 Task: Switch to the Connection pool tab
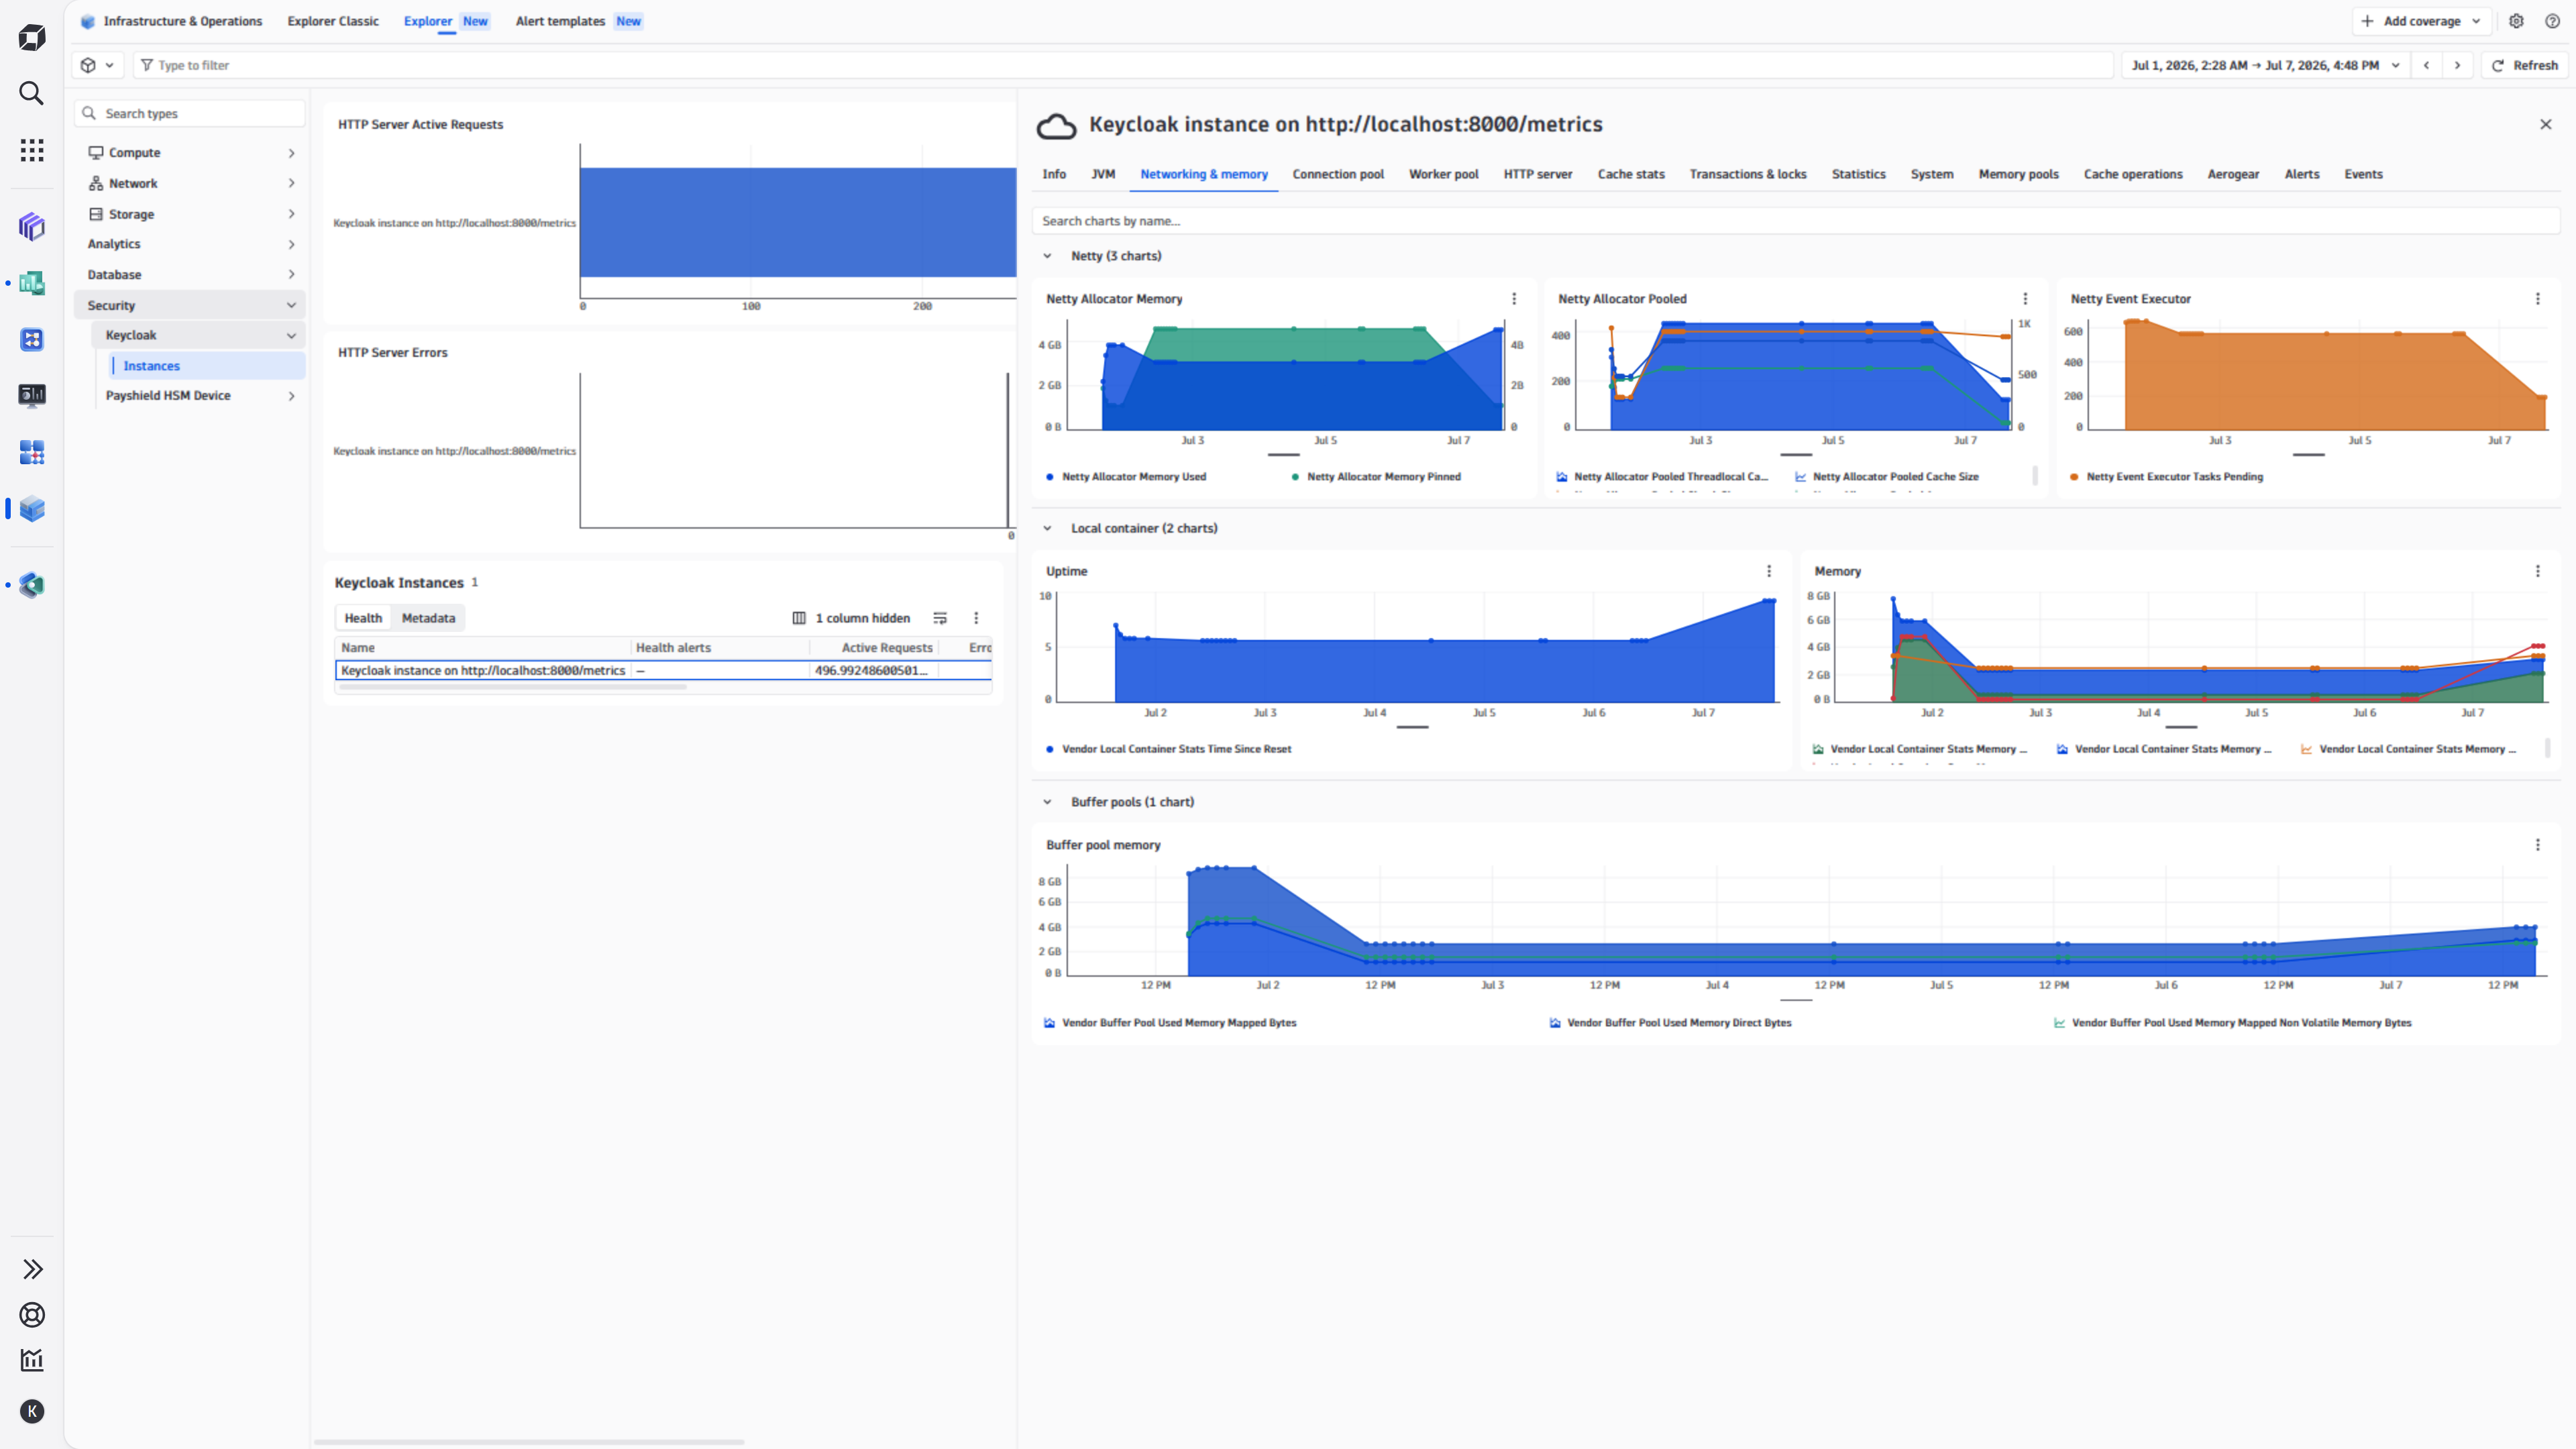pos(1338,174)
